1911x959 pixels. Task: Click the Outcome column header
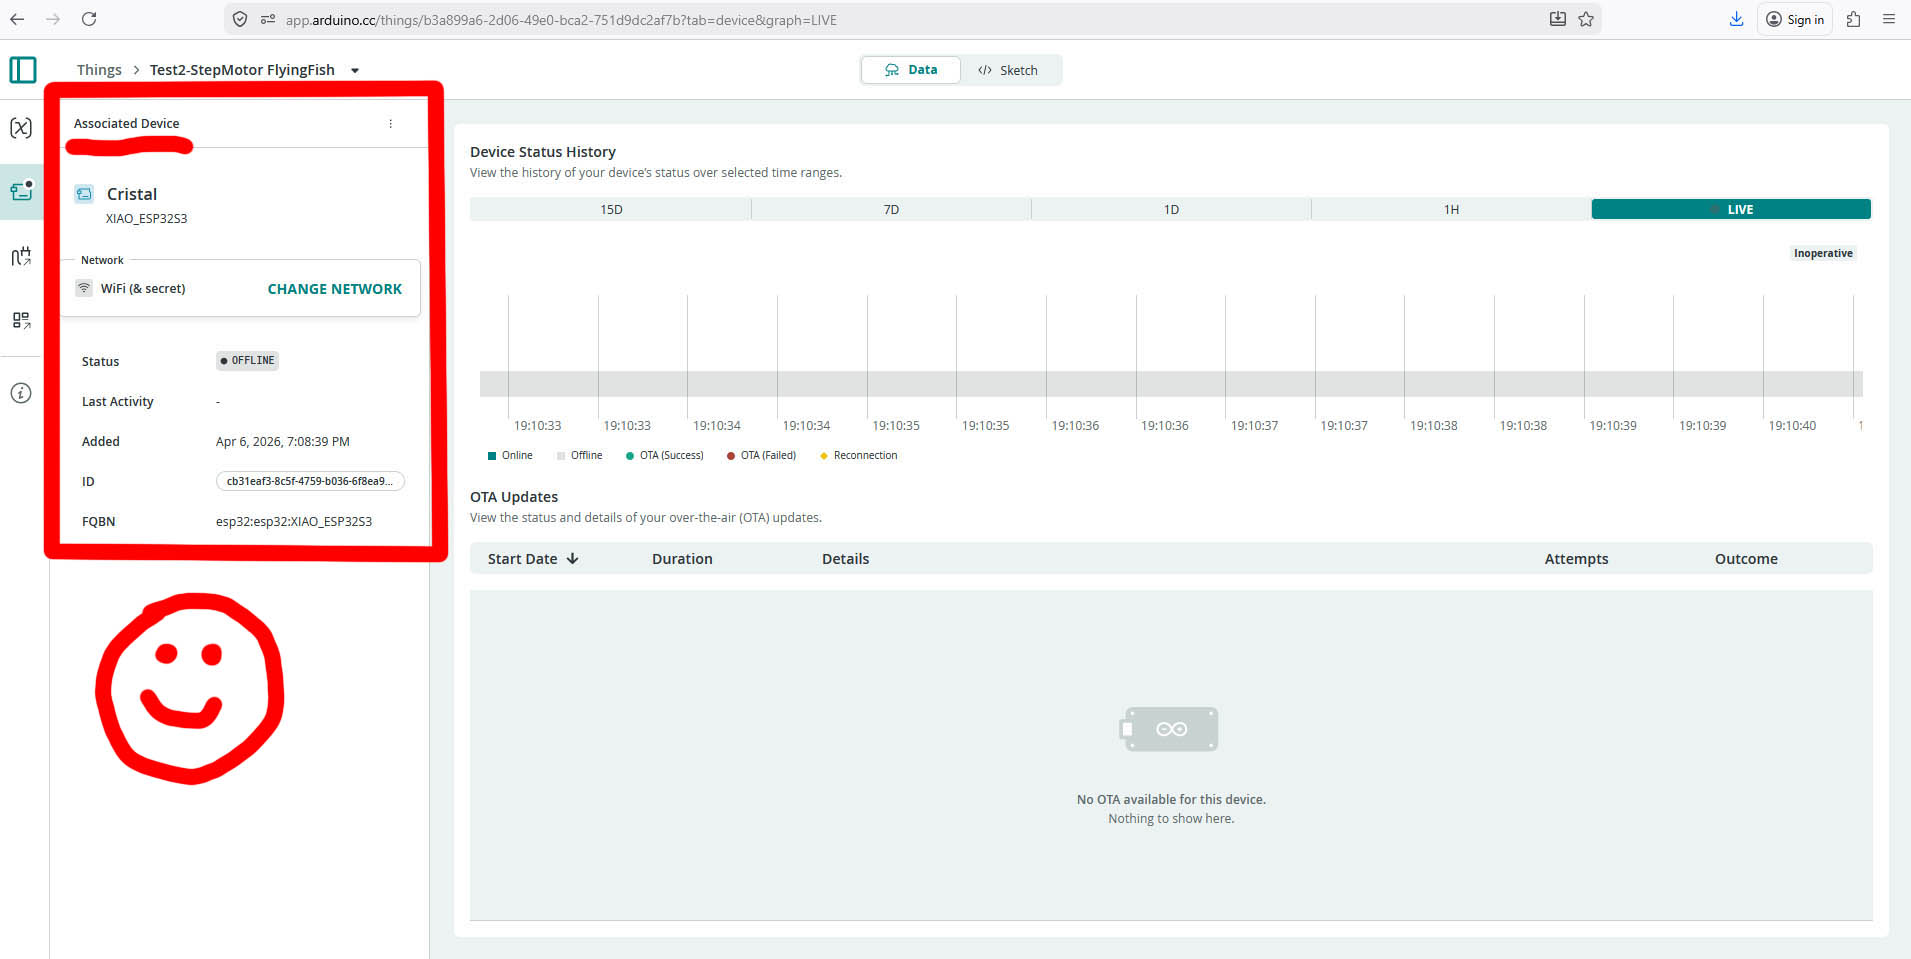(1746, 559)
